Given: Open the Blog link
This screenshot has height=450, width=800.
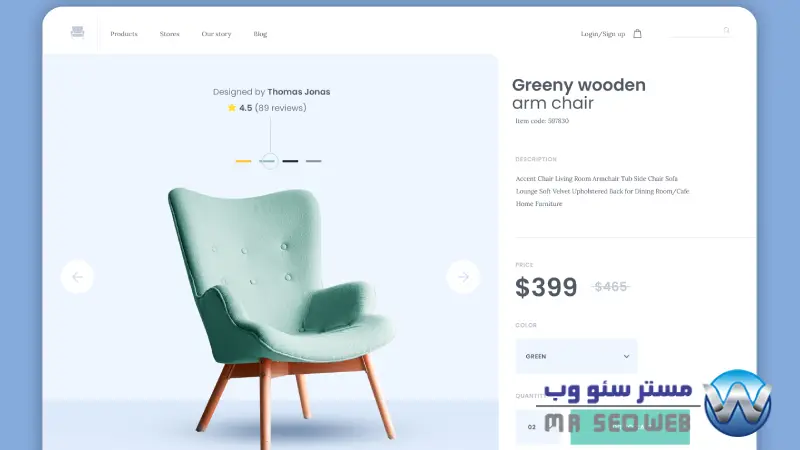Looking at the screenshot, I should [260, 34].
